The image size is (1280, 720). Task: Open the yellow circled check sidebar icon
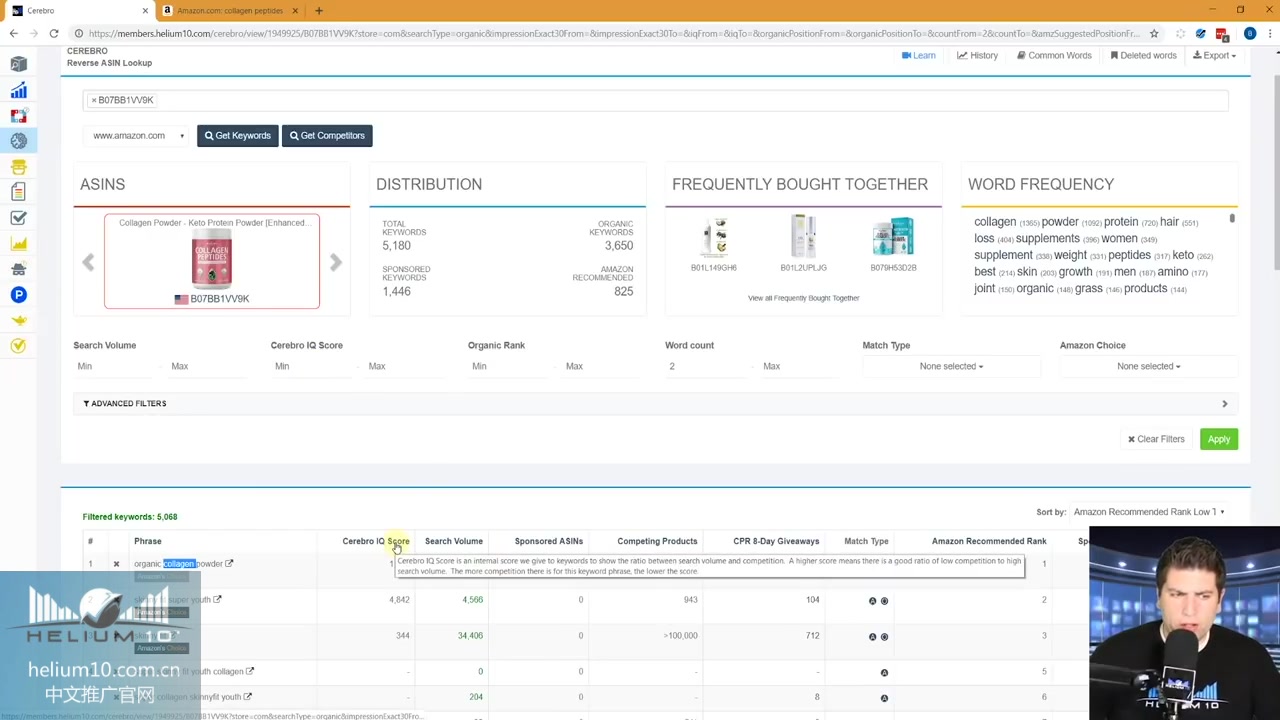tap(18, 346)
